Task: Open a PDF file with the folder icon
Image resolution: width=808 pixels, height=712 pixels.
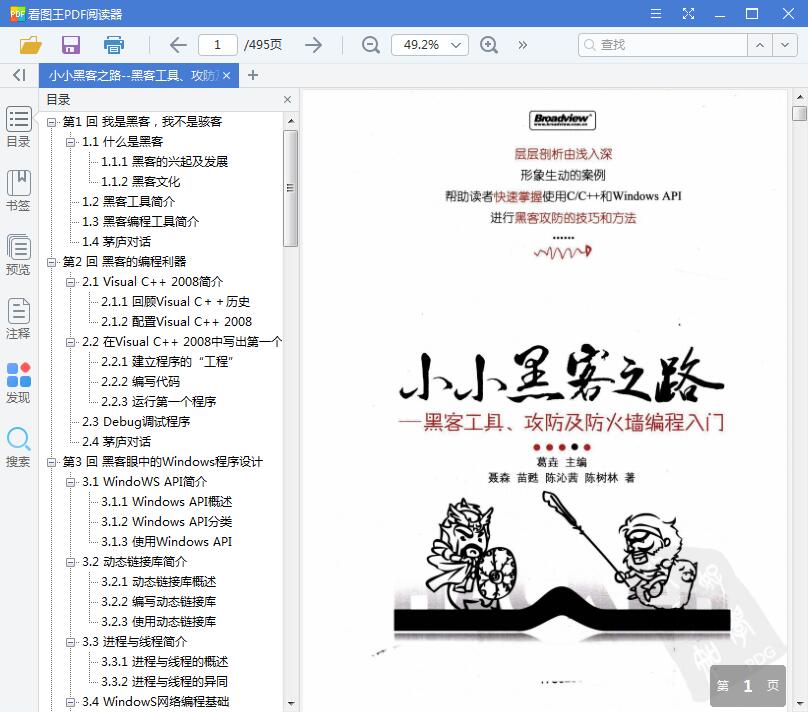Action: (x=29, y=44)
